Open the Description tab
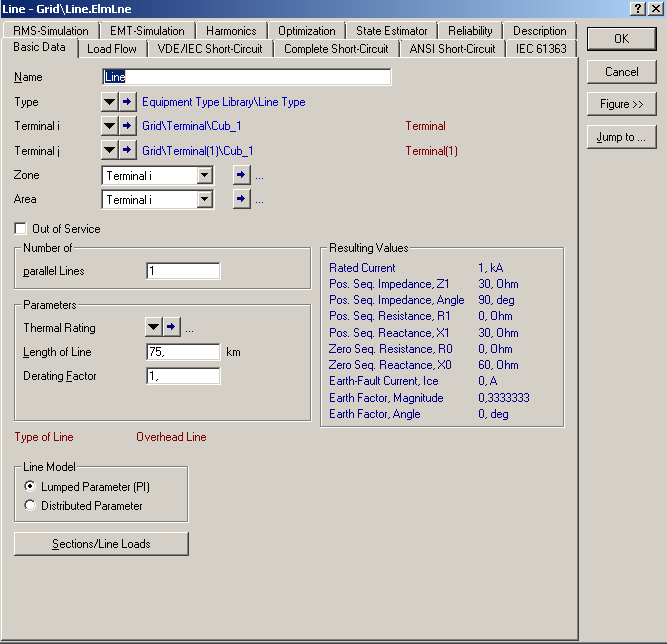The width and height of the screenshot is (667, 644). (x=539, y=31)
